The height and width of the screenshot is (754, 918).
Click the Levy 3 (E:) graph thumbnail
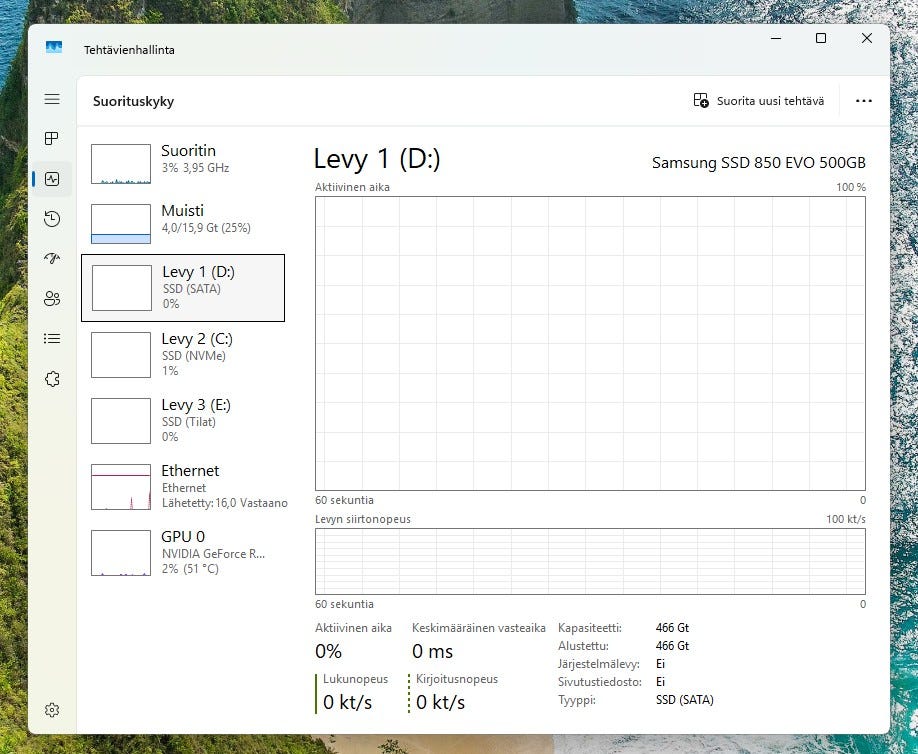tap(121, 421)
